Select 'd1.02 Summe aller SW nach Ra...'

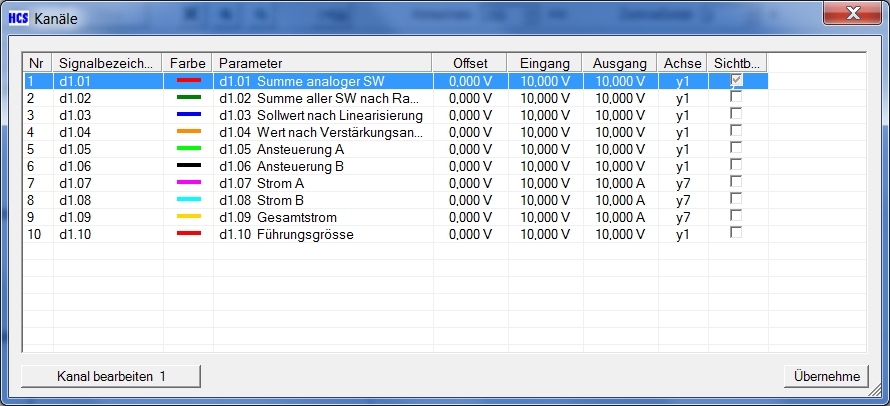click(319, 98)
